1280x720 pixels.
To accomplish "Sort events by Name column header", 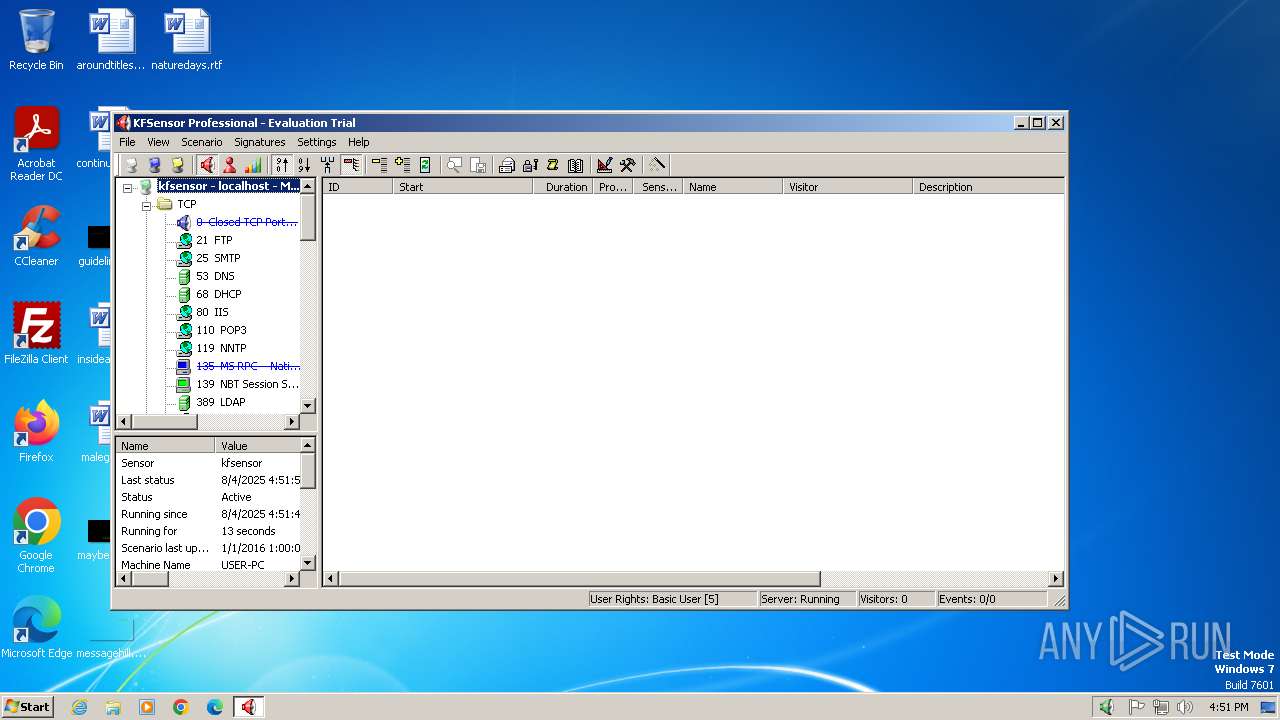I will pyautogui.click(x=733, y=187).
